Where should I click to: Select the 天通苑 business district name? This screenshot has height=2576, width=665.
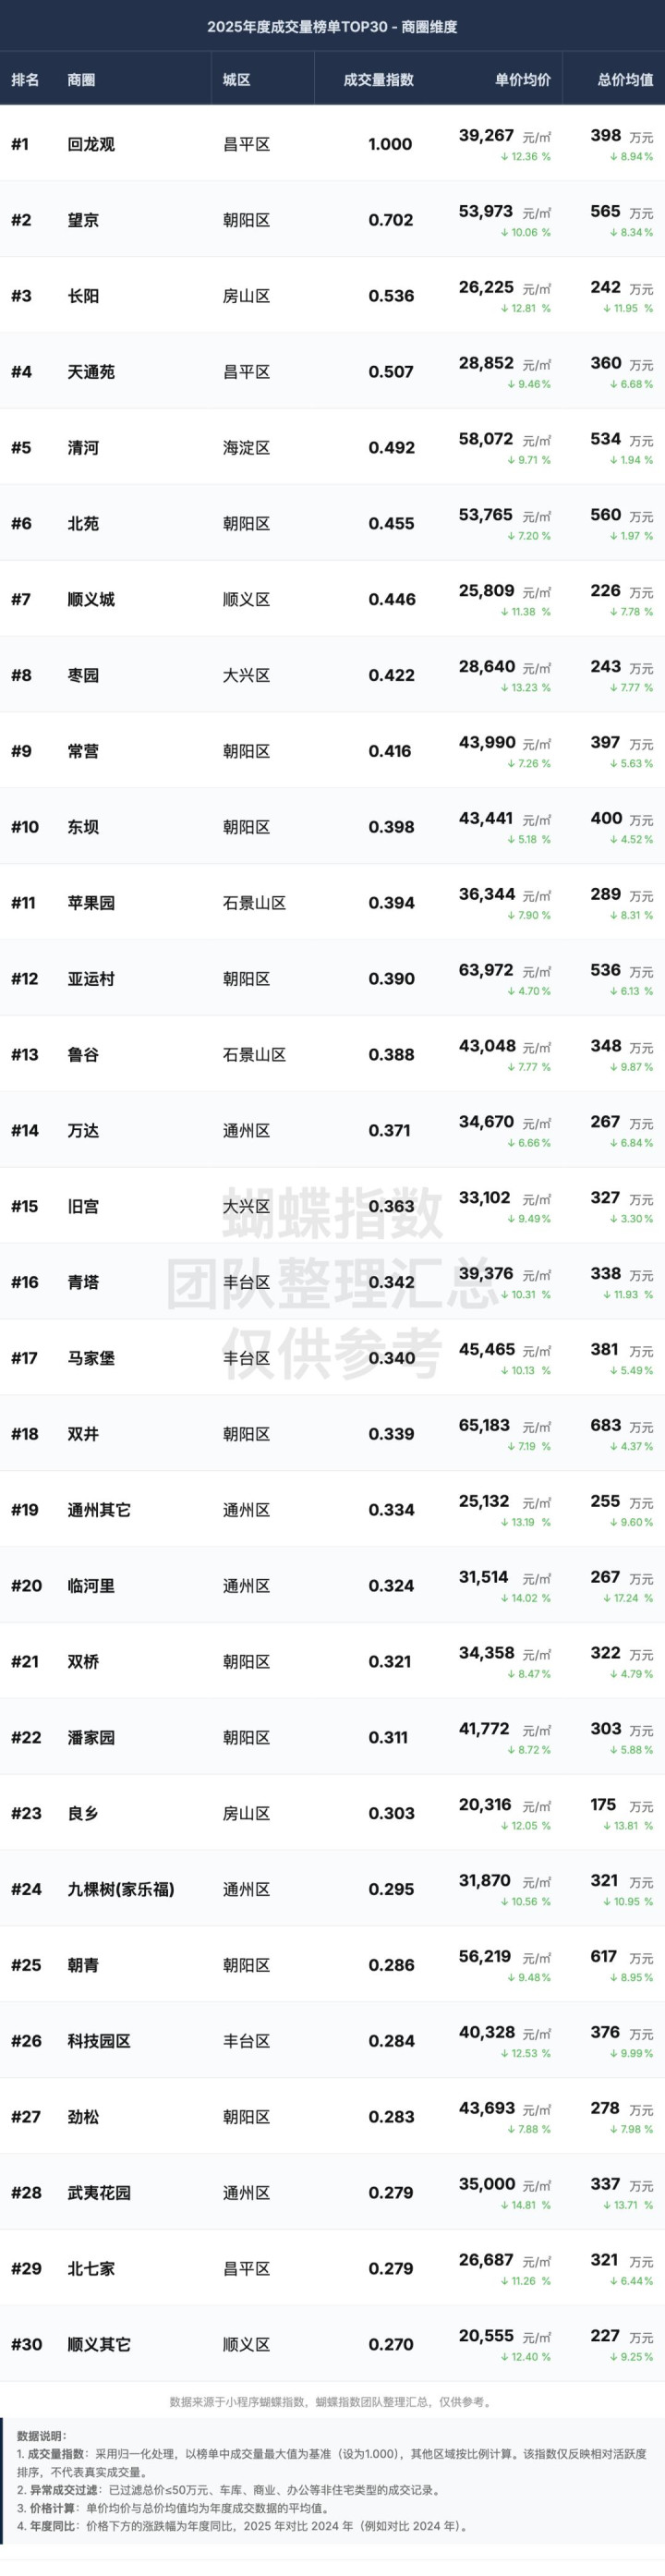coord(91,372)
